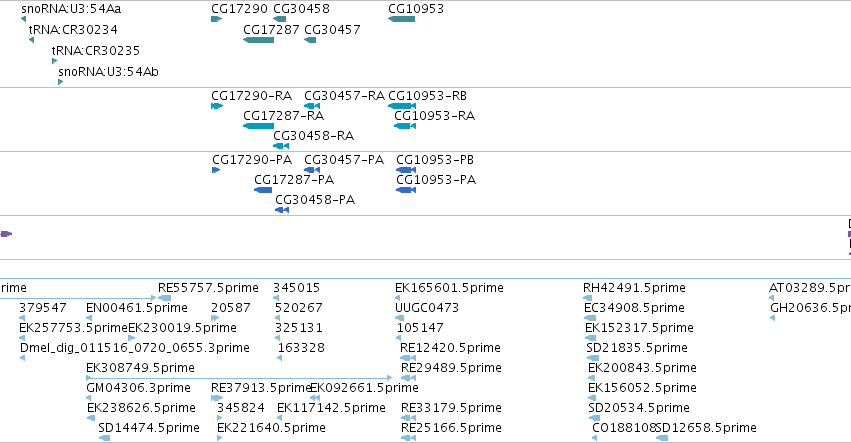
Task: Pick the CG10953-RB transcript arrow
Action: (402, 106)
